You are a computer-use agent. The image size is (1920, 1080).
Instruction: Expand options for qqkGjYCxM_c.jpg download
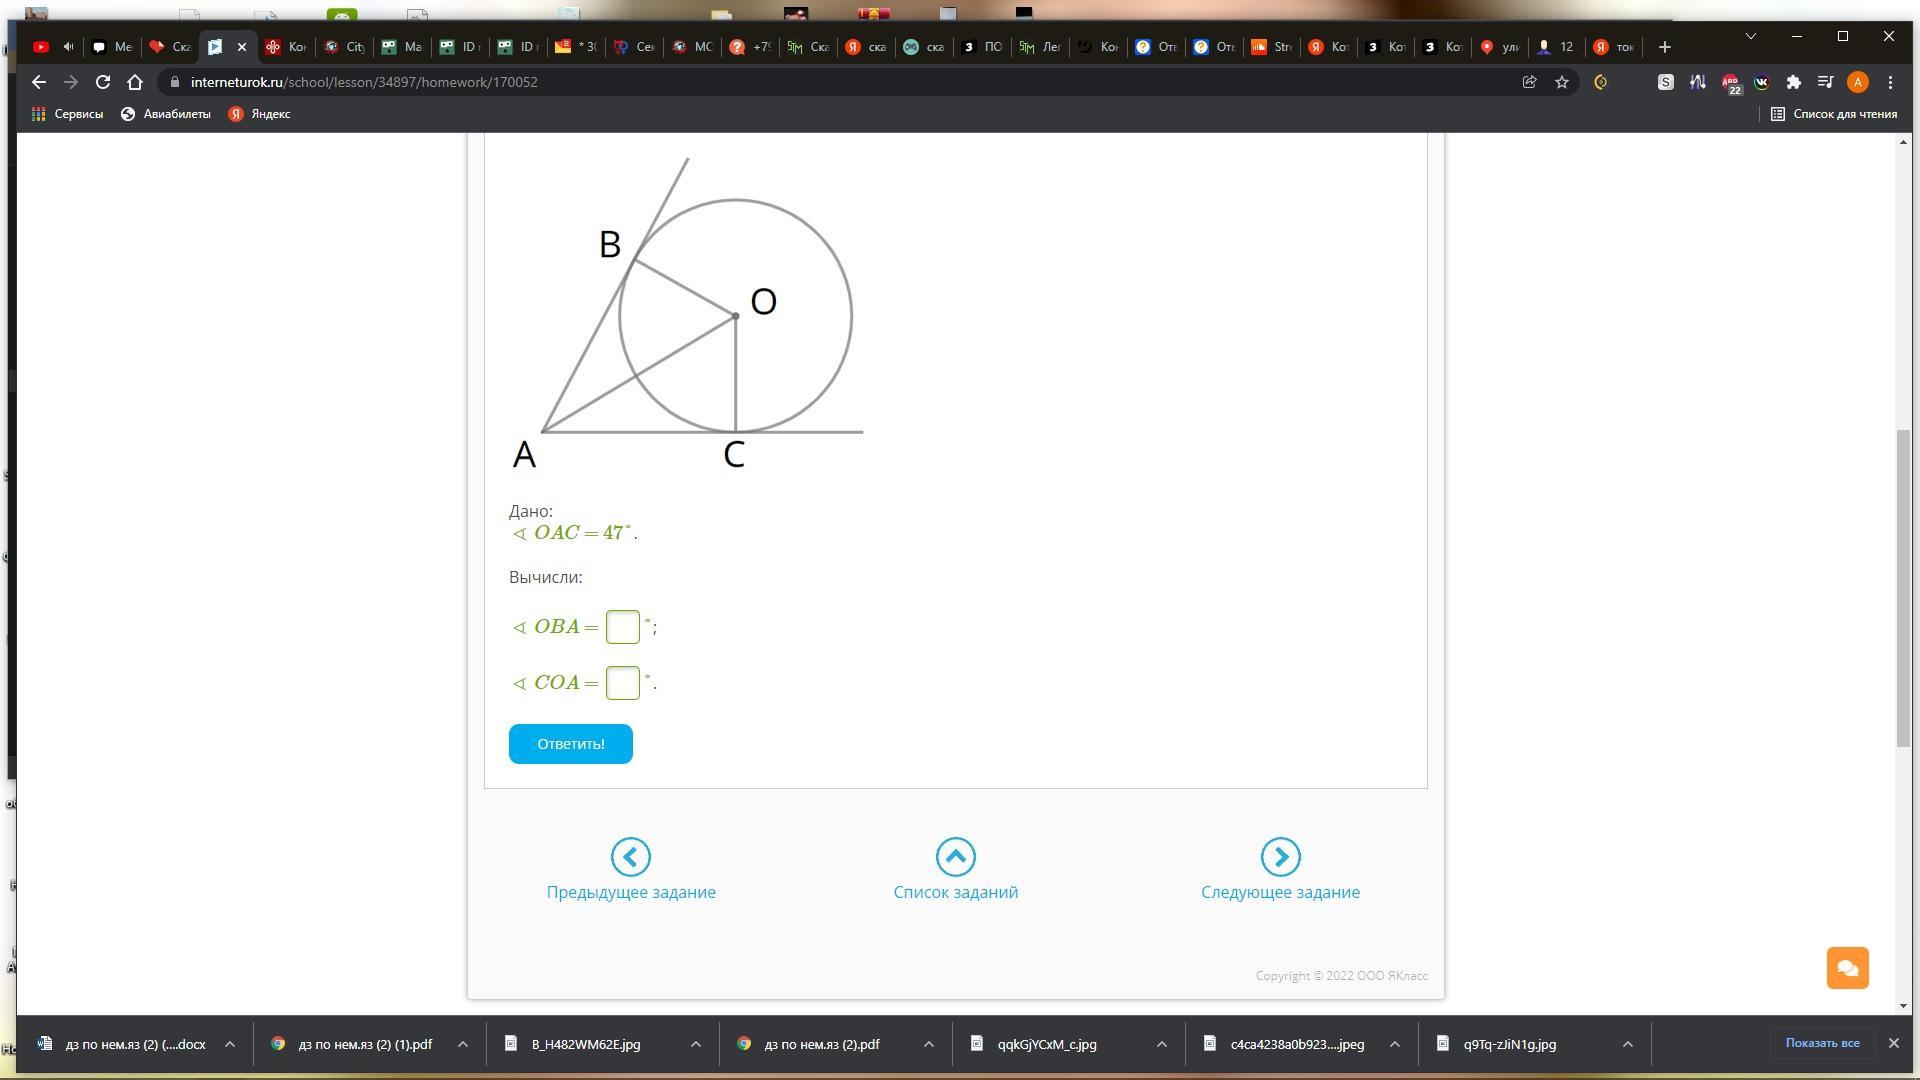point(1161,1044)
